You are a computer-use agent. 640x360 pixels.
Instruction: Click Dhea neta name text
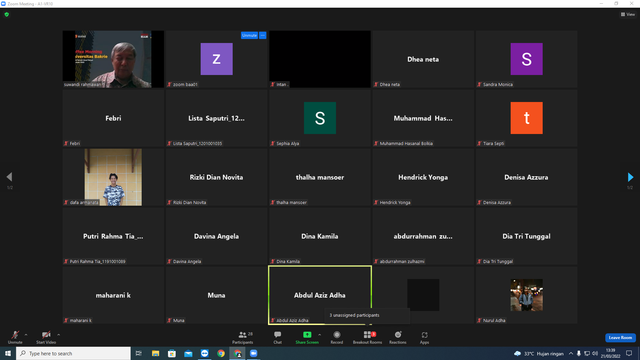[x=423, y=59]
